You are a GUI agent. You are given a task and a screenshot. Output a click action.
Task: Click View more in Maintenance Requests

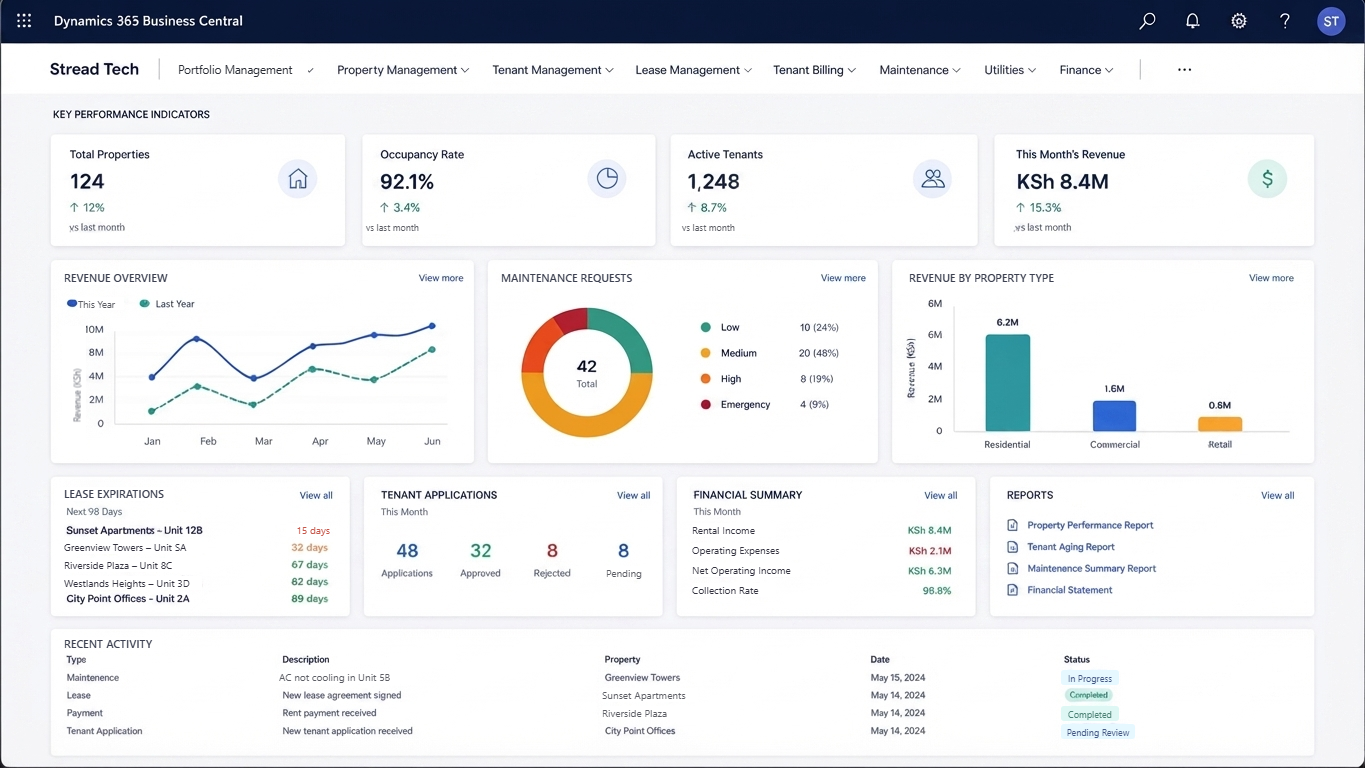843,278
